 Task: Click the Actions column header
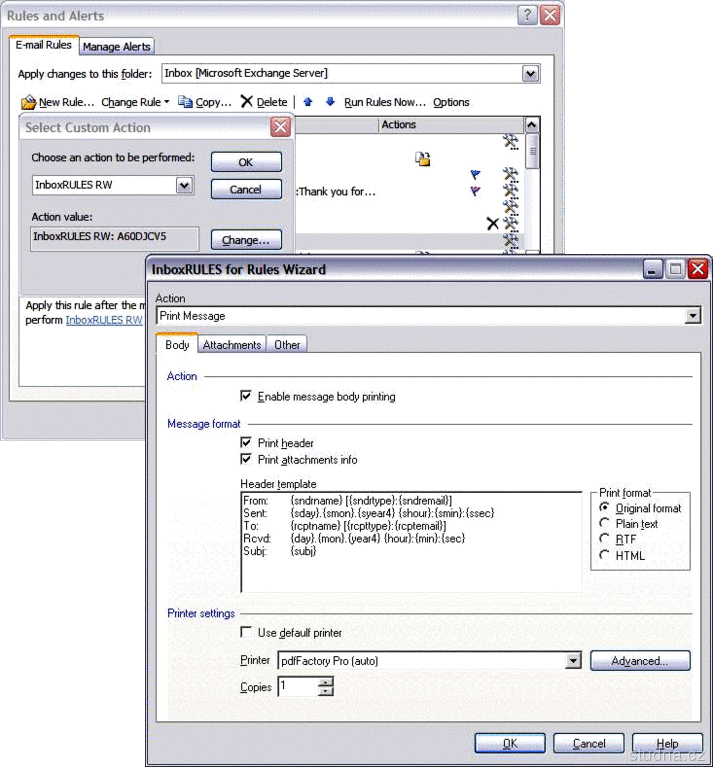[451, 125]
